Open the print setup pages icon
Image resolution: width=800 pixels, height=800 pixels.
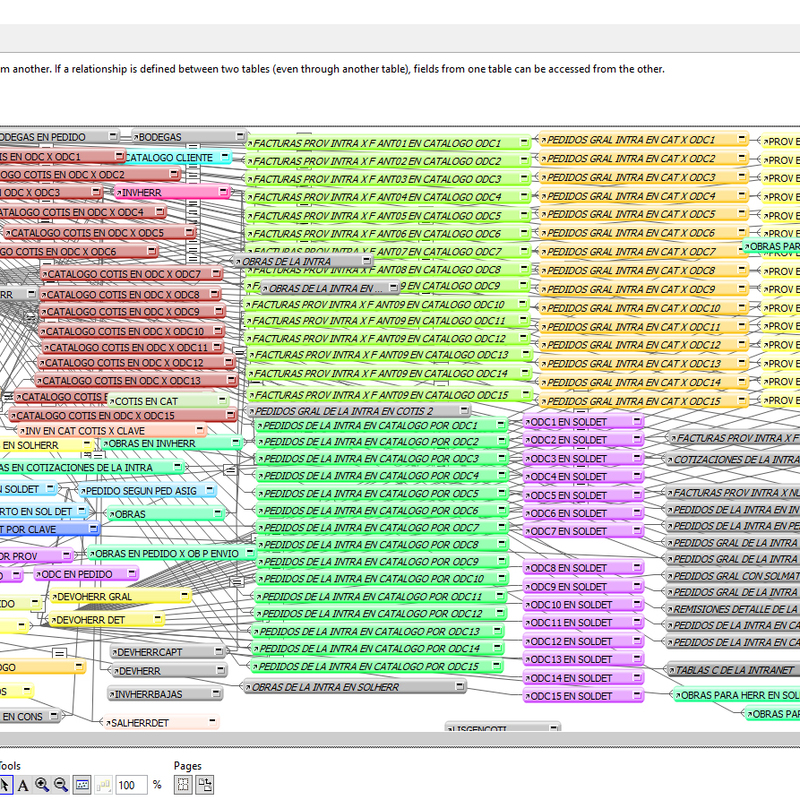(205, 785)
